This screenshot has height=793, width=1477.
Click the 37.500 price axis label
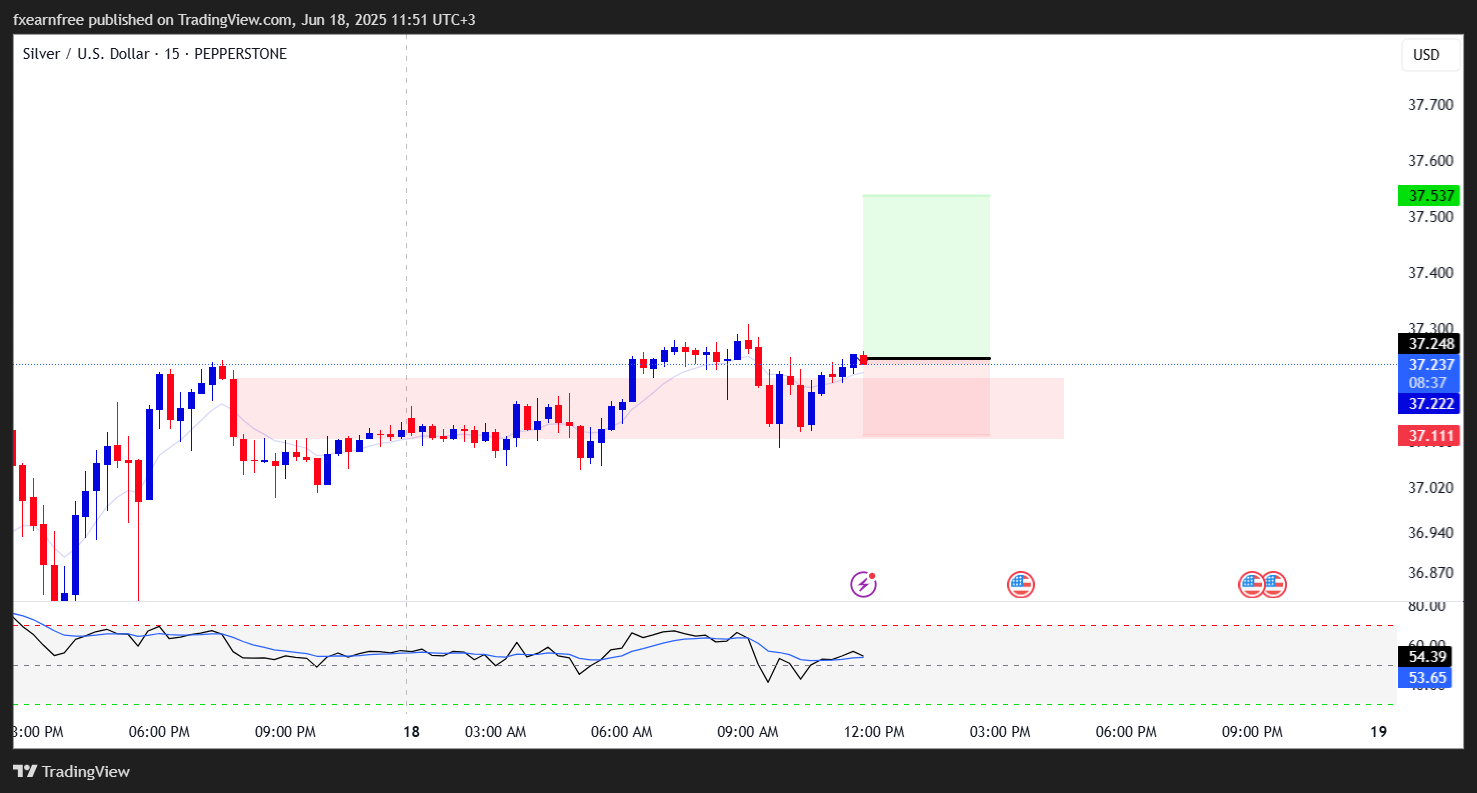1430,217
